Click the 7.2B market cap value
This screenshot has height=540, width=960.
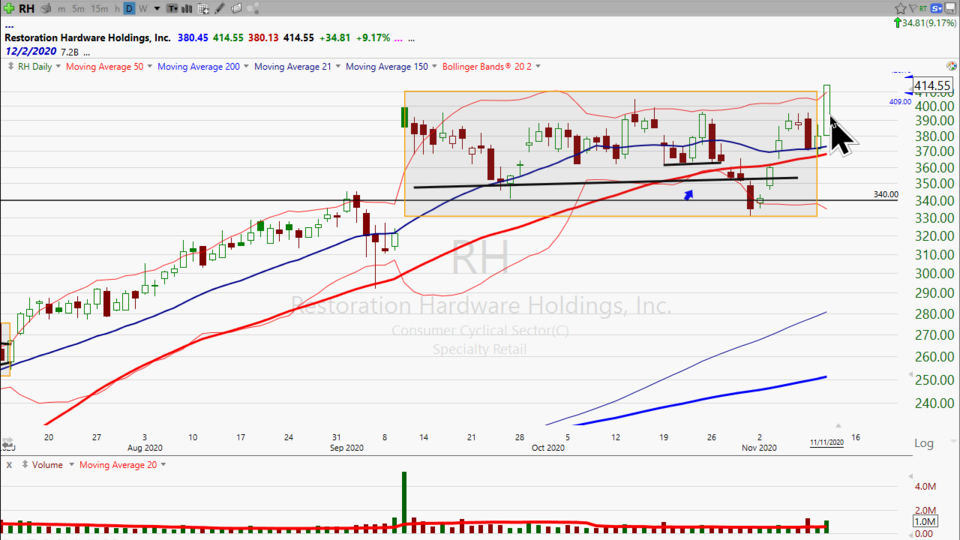[x=70, y=53]
